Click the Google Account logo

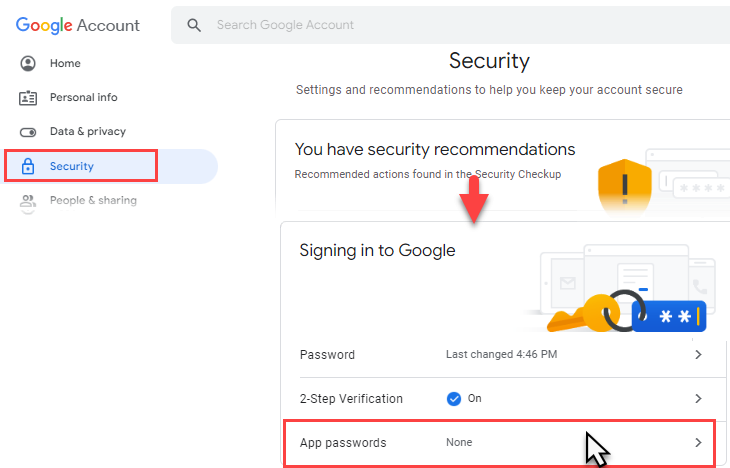point(78,25)
